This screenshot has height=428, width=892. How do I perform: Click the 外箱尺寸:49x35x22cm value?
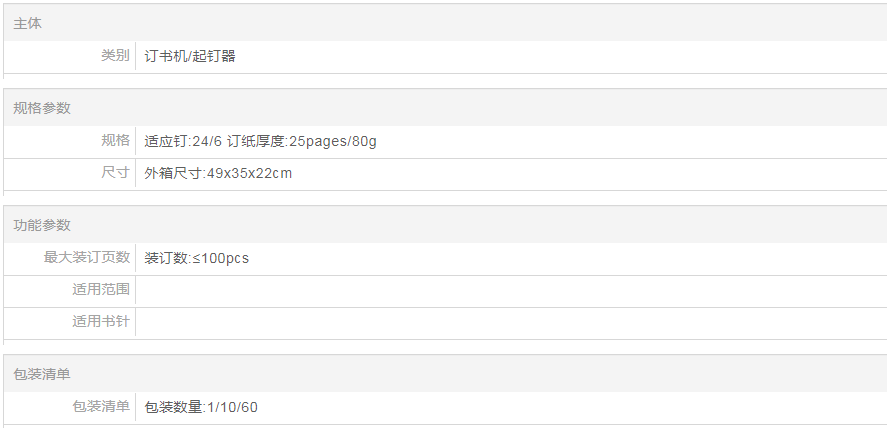(x=218, y=173)
